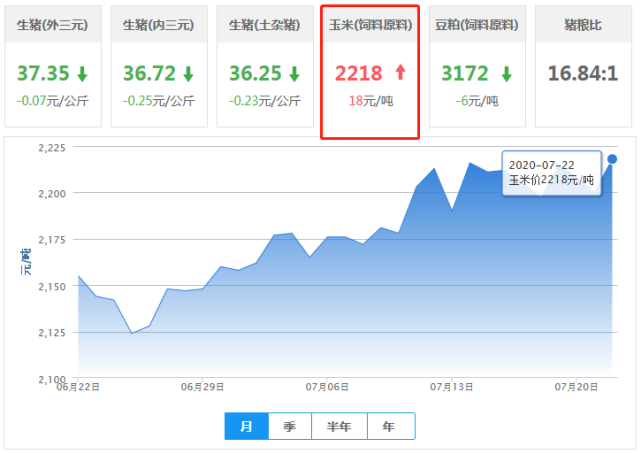Viewport: 641px width, 454px height.
Task: Click the red up arrow beside 2218
Action: tap(401, 72)
